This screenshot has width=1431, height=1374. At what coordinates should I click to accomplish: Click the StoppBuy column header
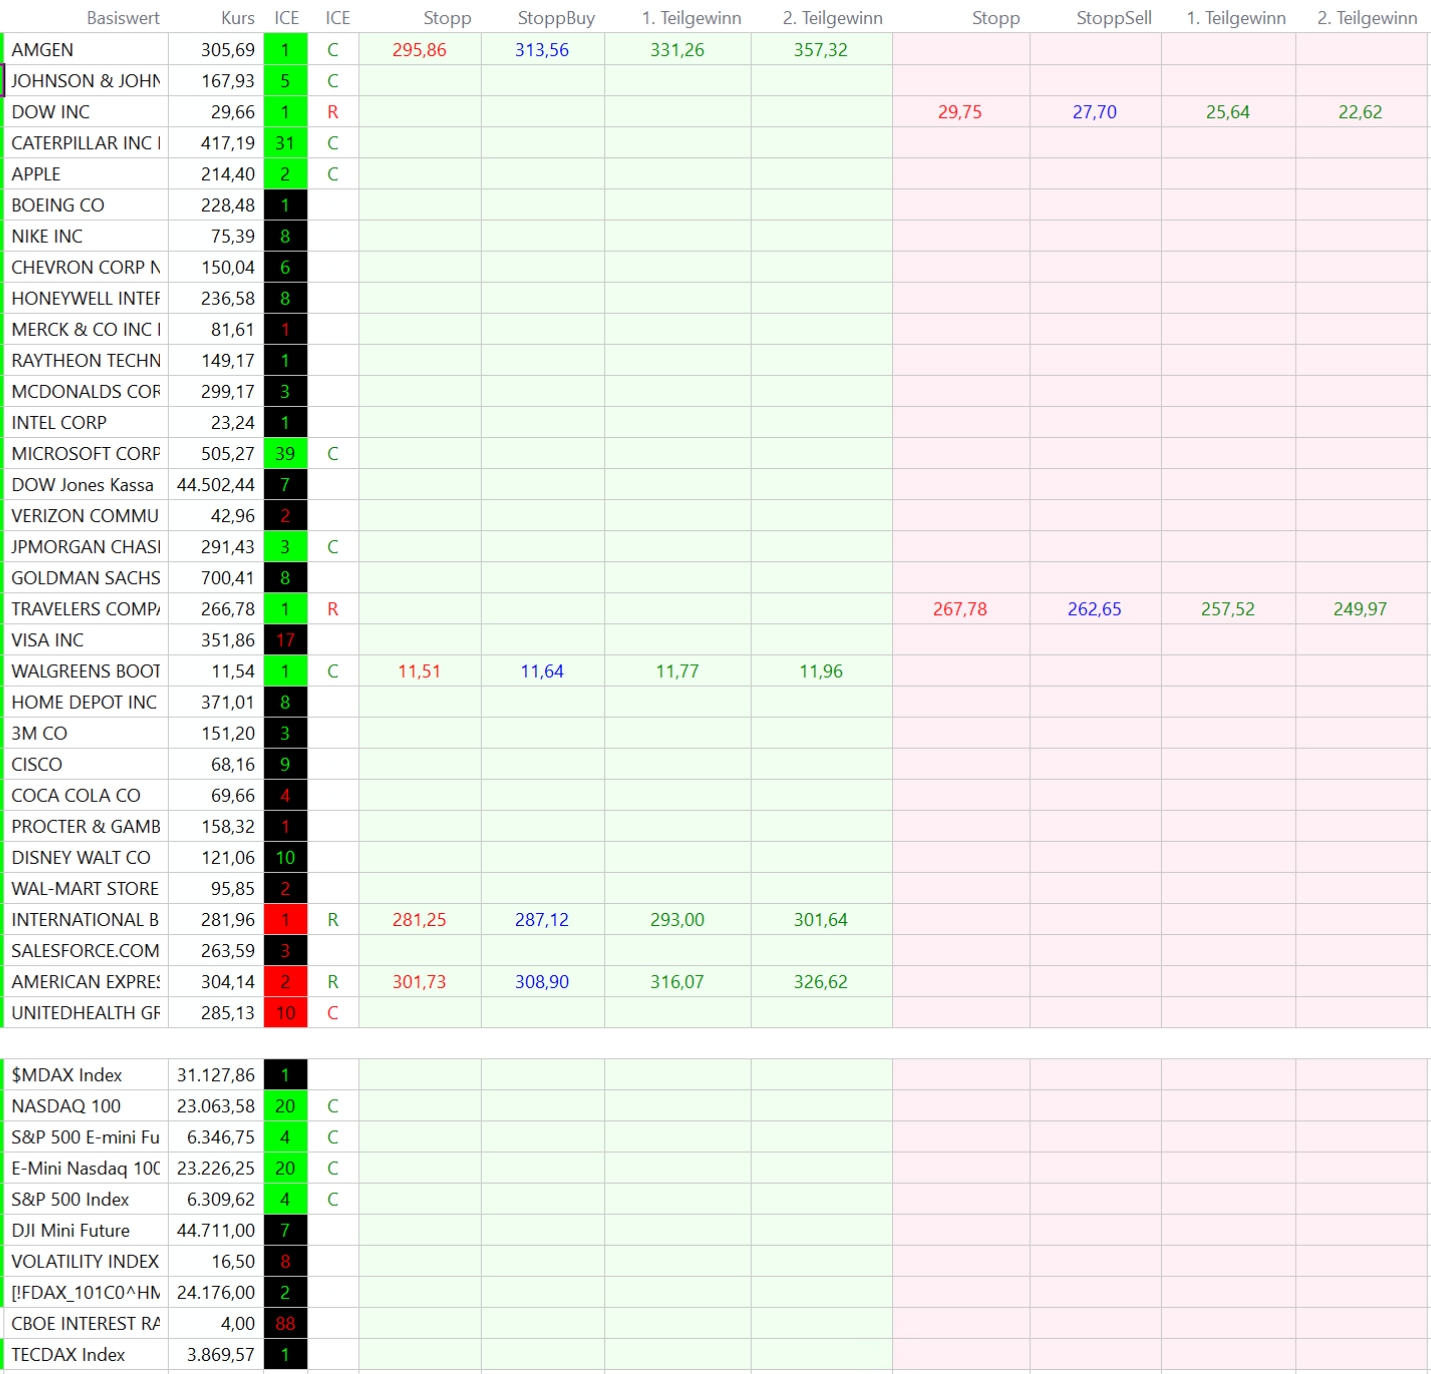(x=556, y=18)
